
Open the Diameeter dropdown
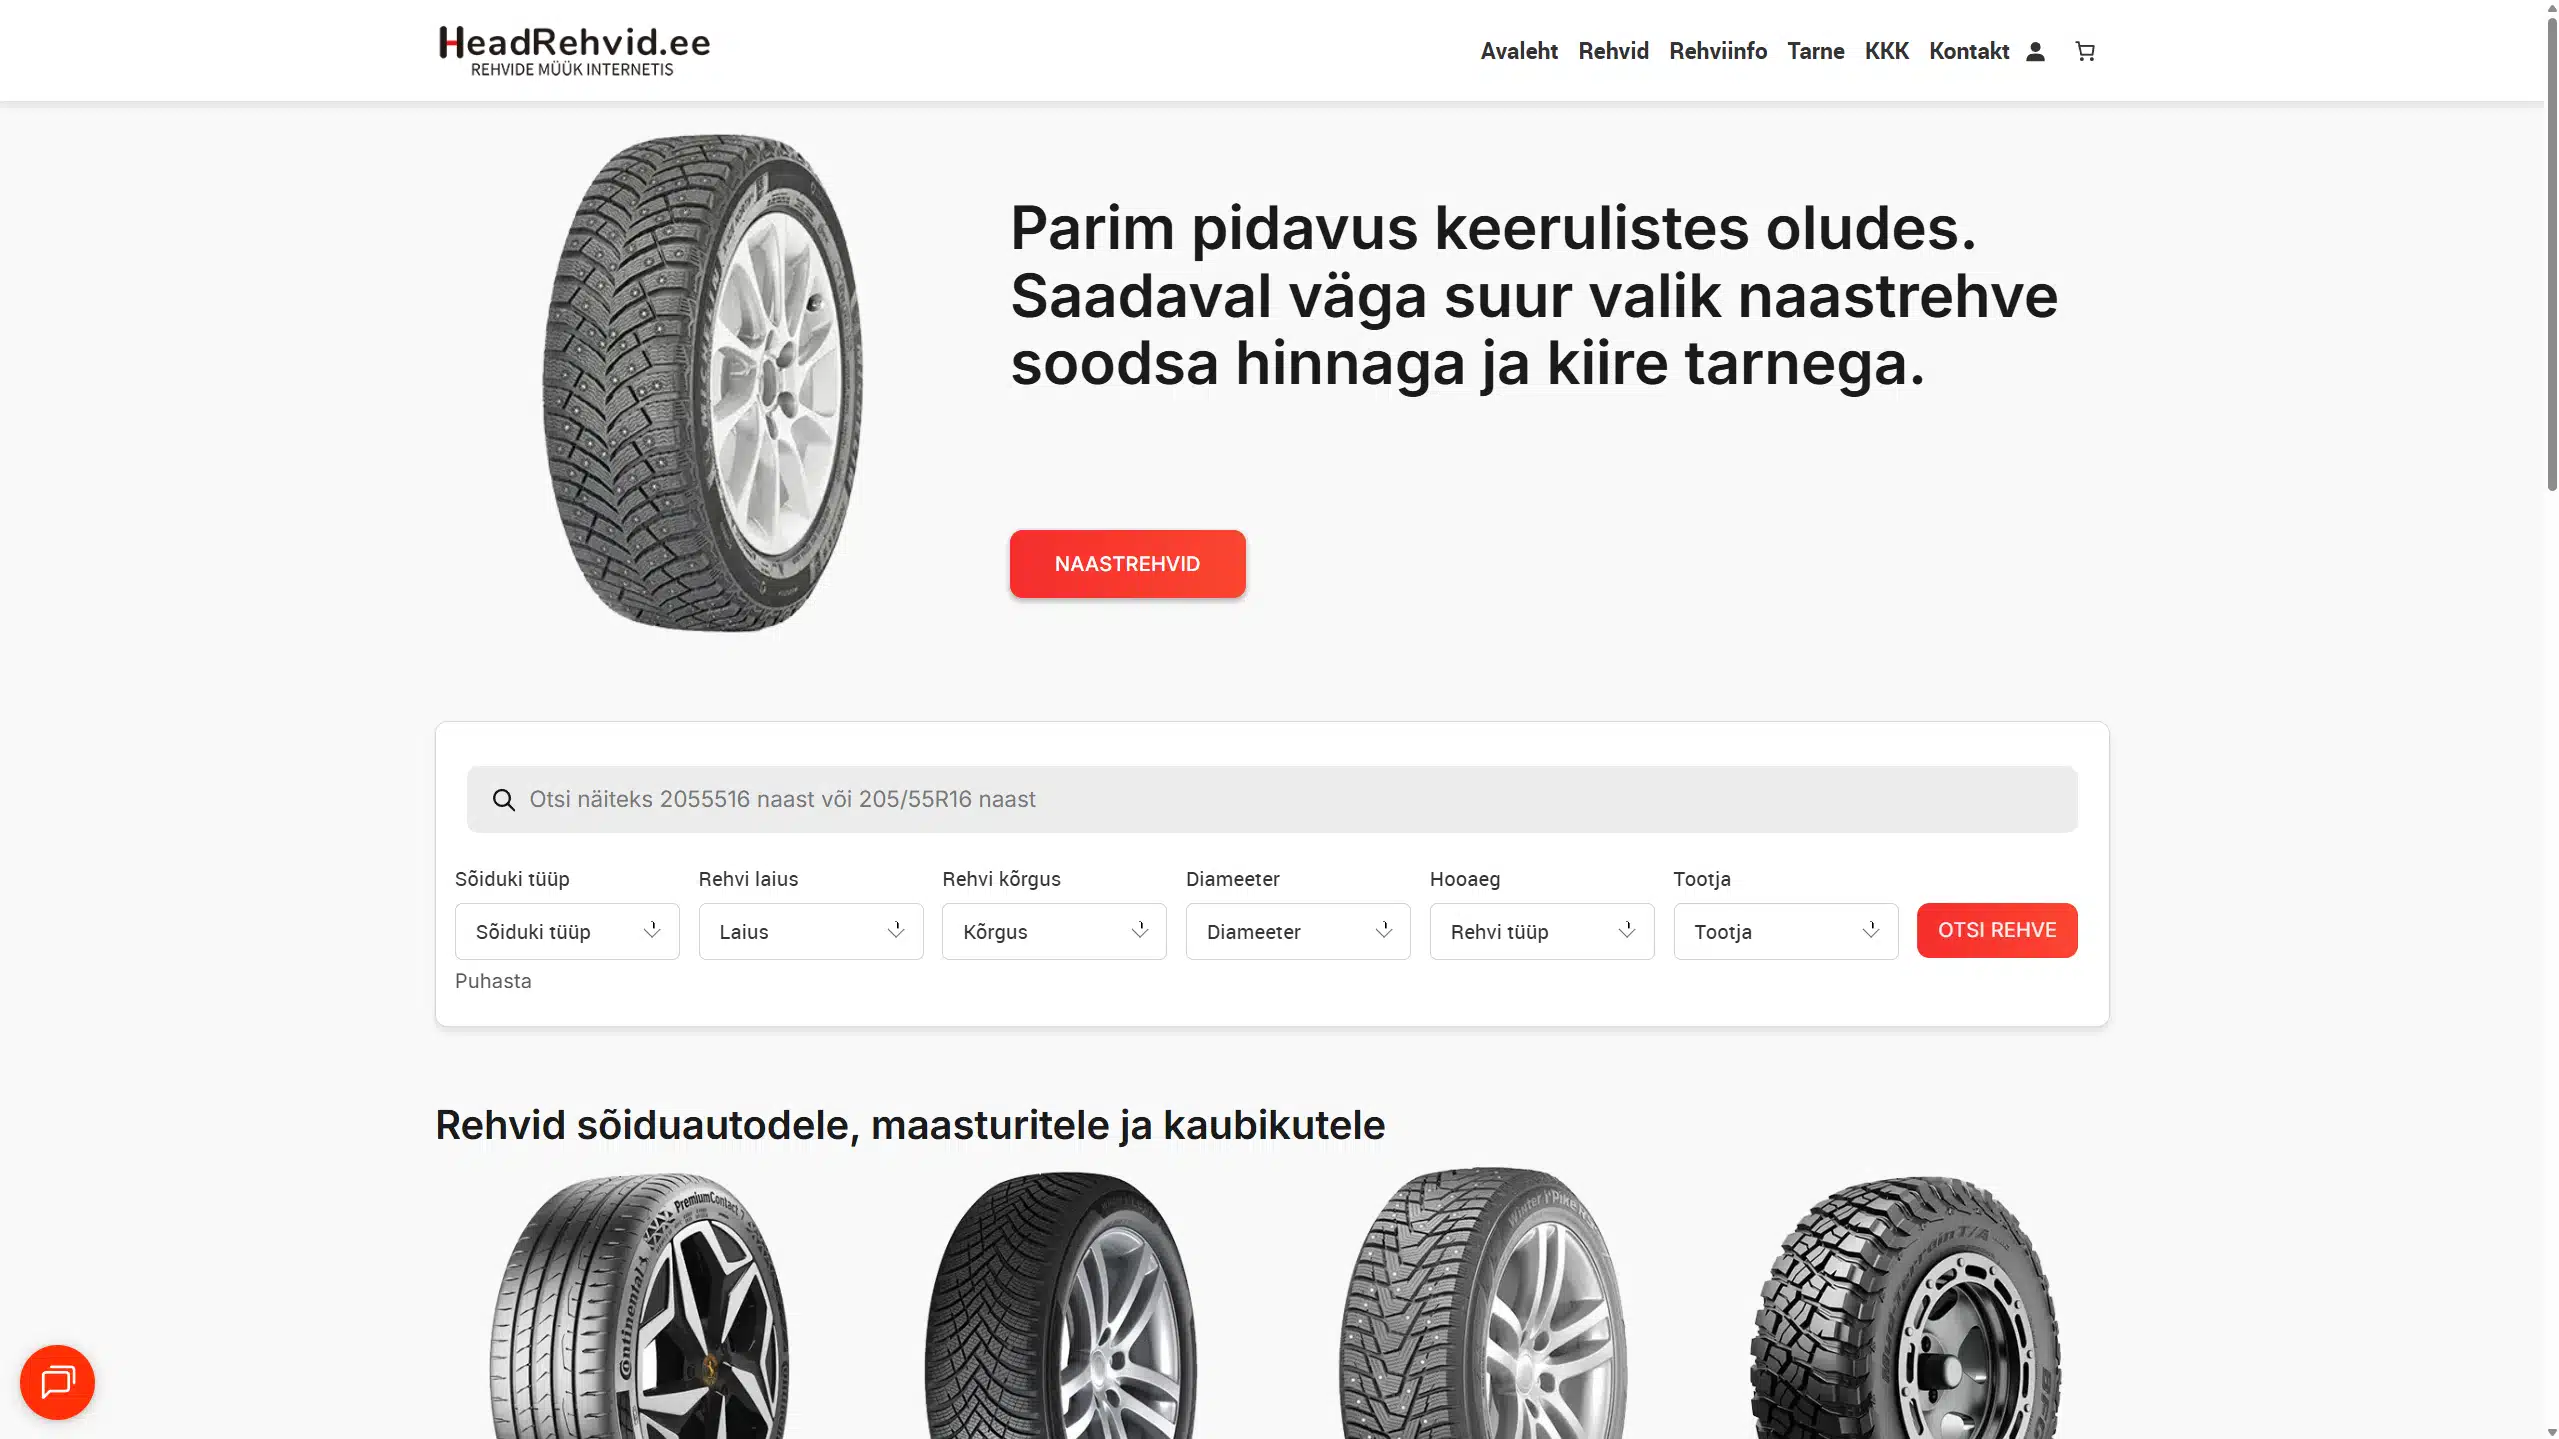[x=1298, y=932]
